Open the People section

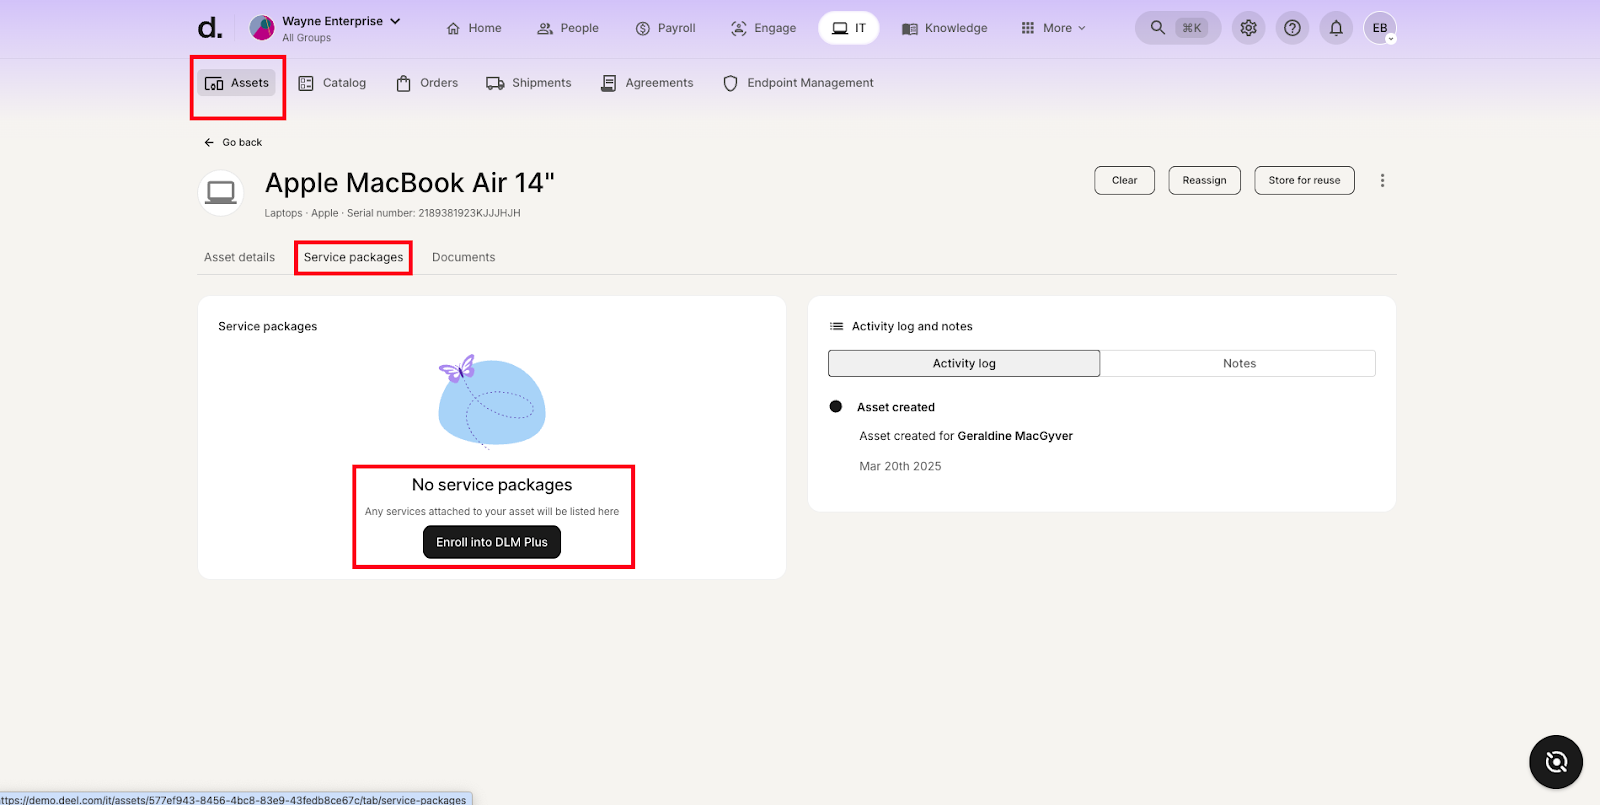point(568,28)
